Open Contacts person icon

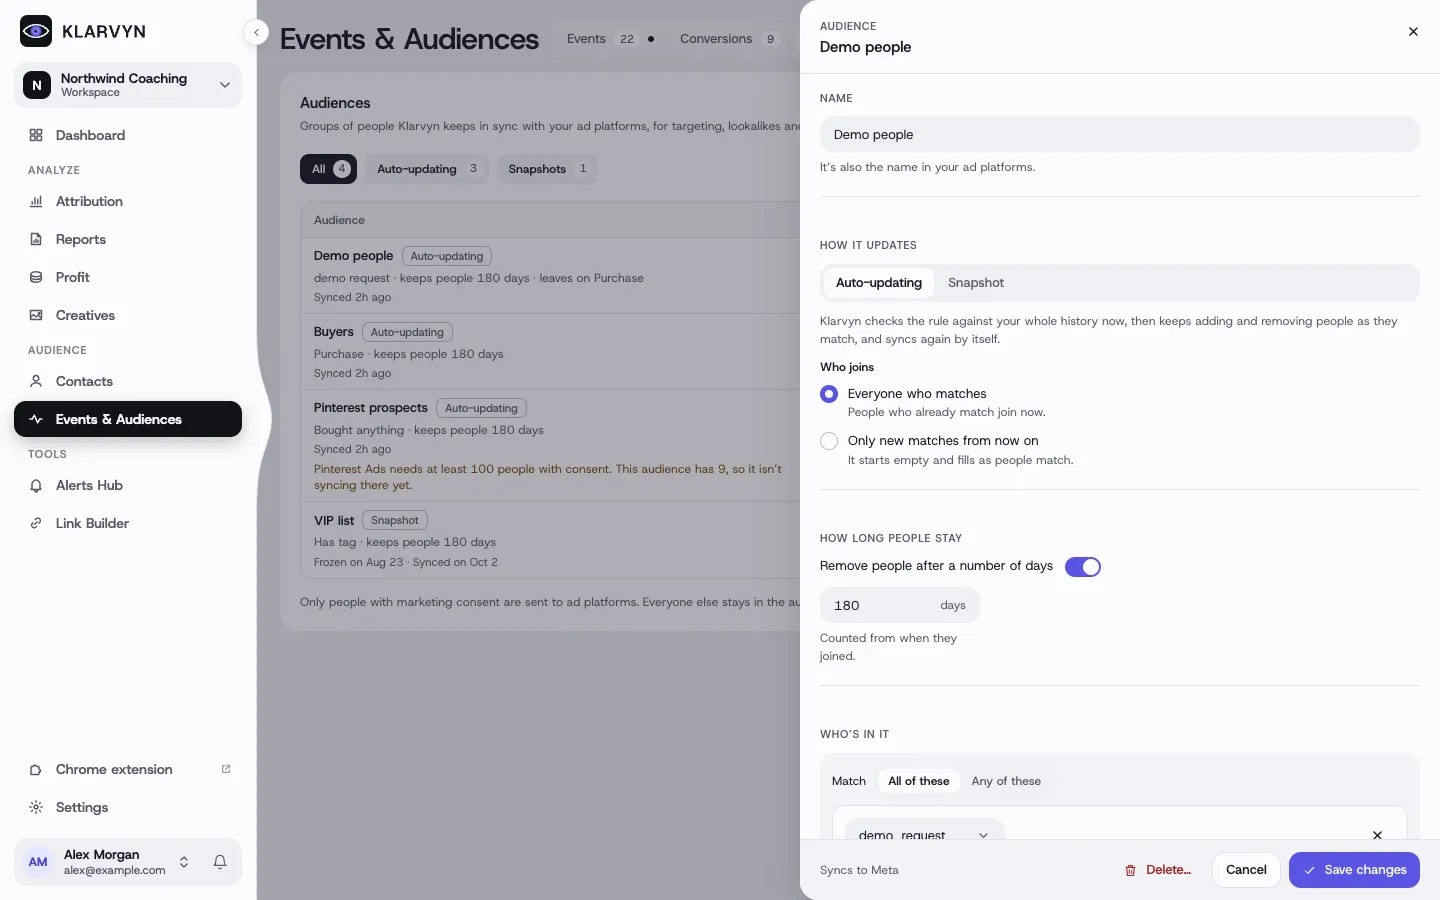[36, 381]
